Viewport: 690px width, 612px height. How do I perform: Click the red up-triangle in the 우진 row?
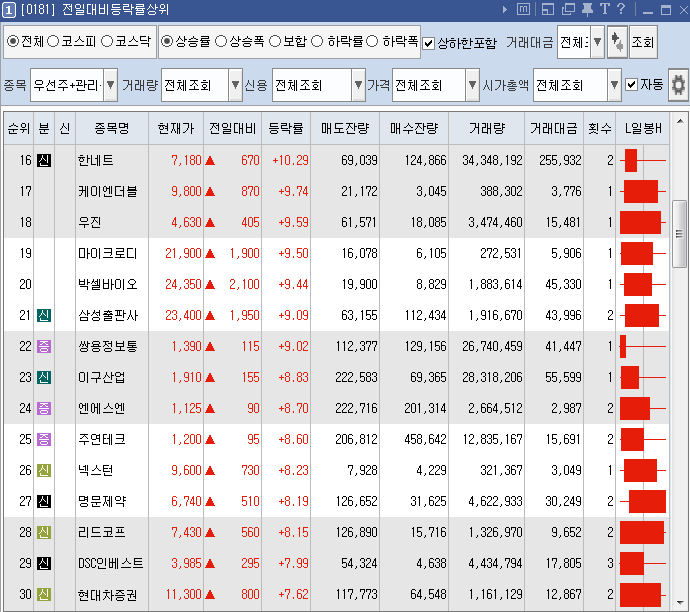[210, 223]
